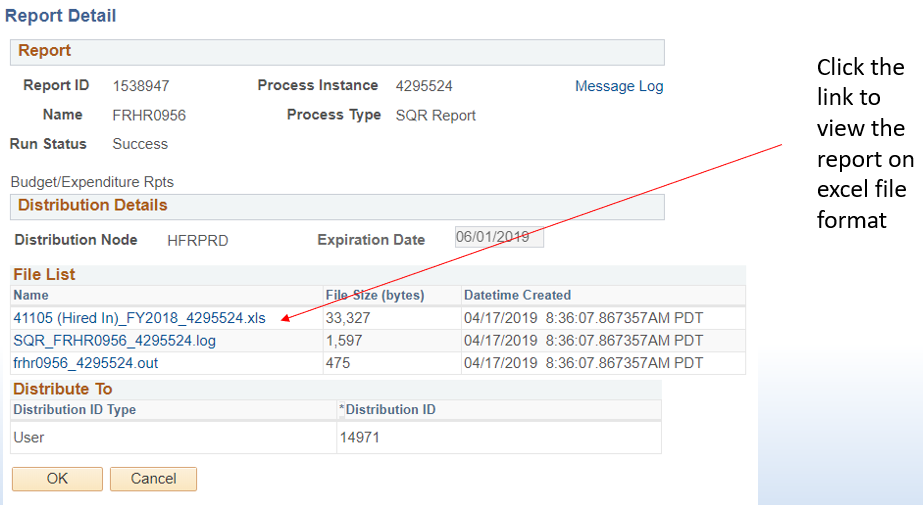Select the File Size (bytes) column header
The image size is (923, 505).
point(375,295)
